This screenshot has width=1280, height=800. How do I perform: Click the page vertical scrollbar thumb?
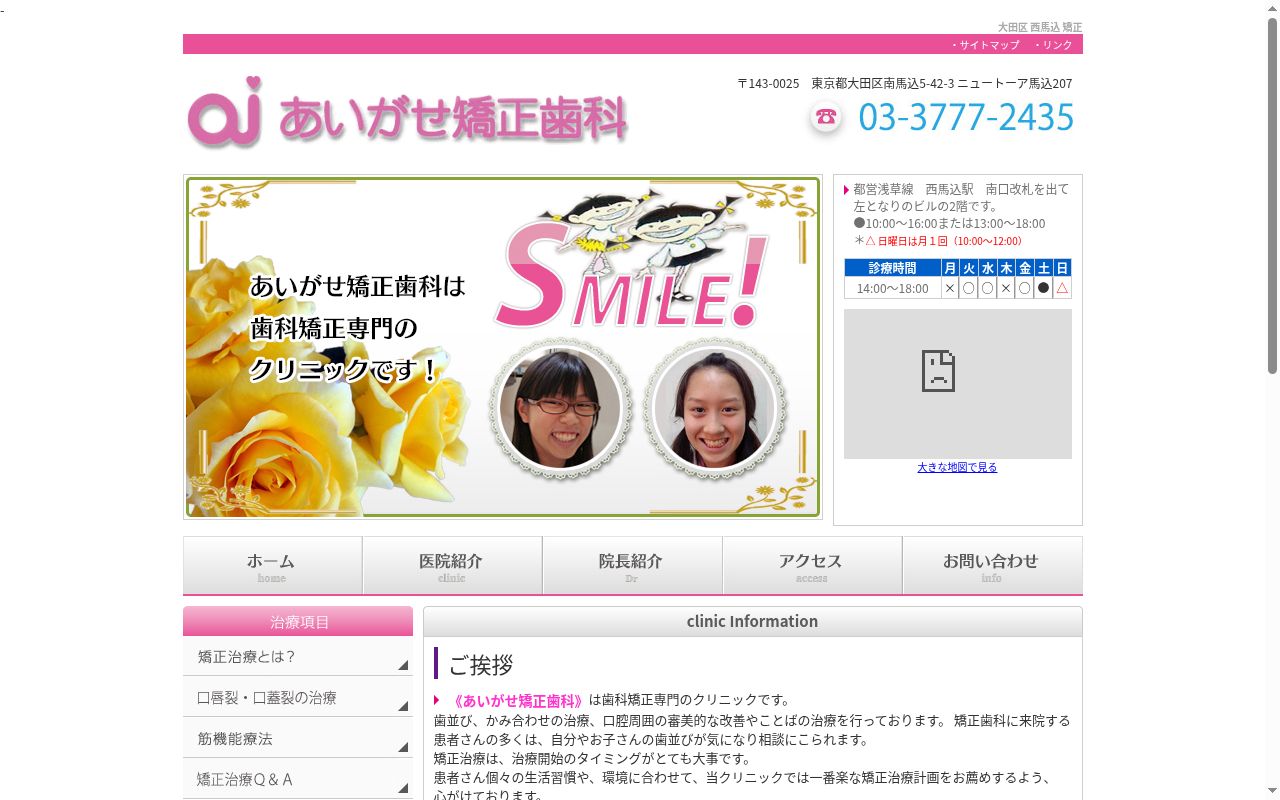(x=1272, y=195)
